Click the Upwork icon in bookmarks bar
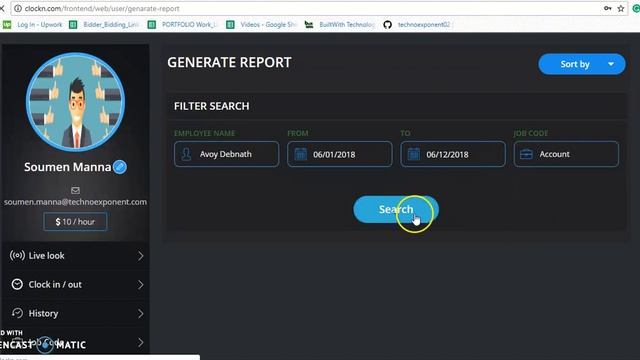Viewport: 640px width, 360px height. tap(7, 24)
